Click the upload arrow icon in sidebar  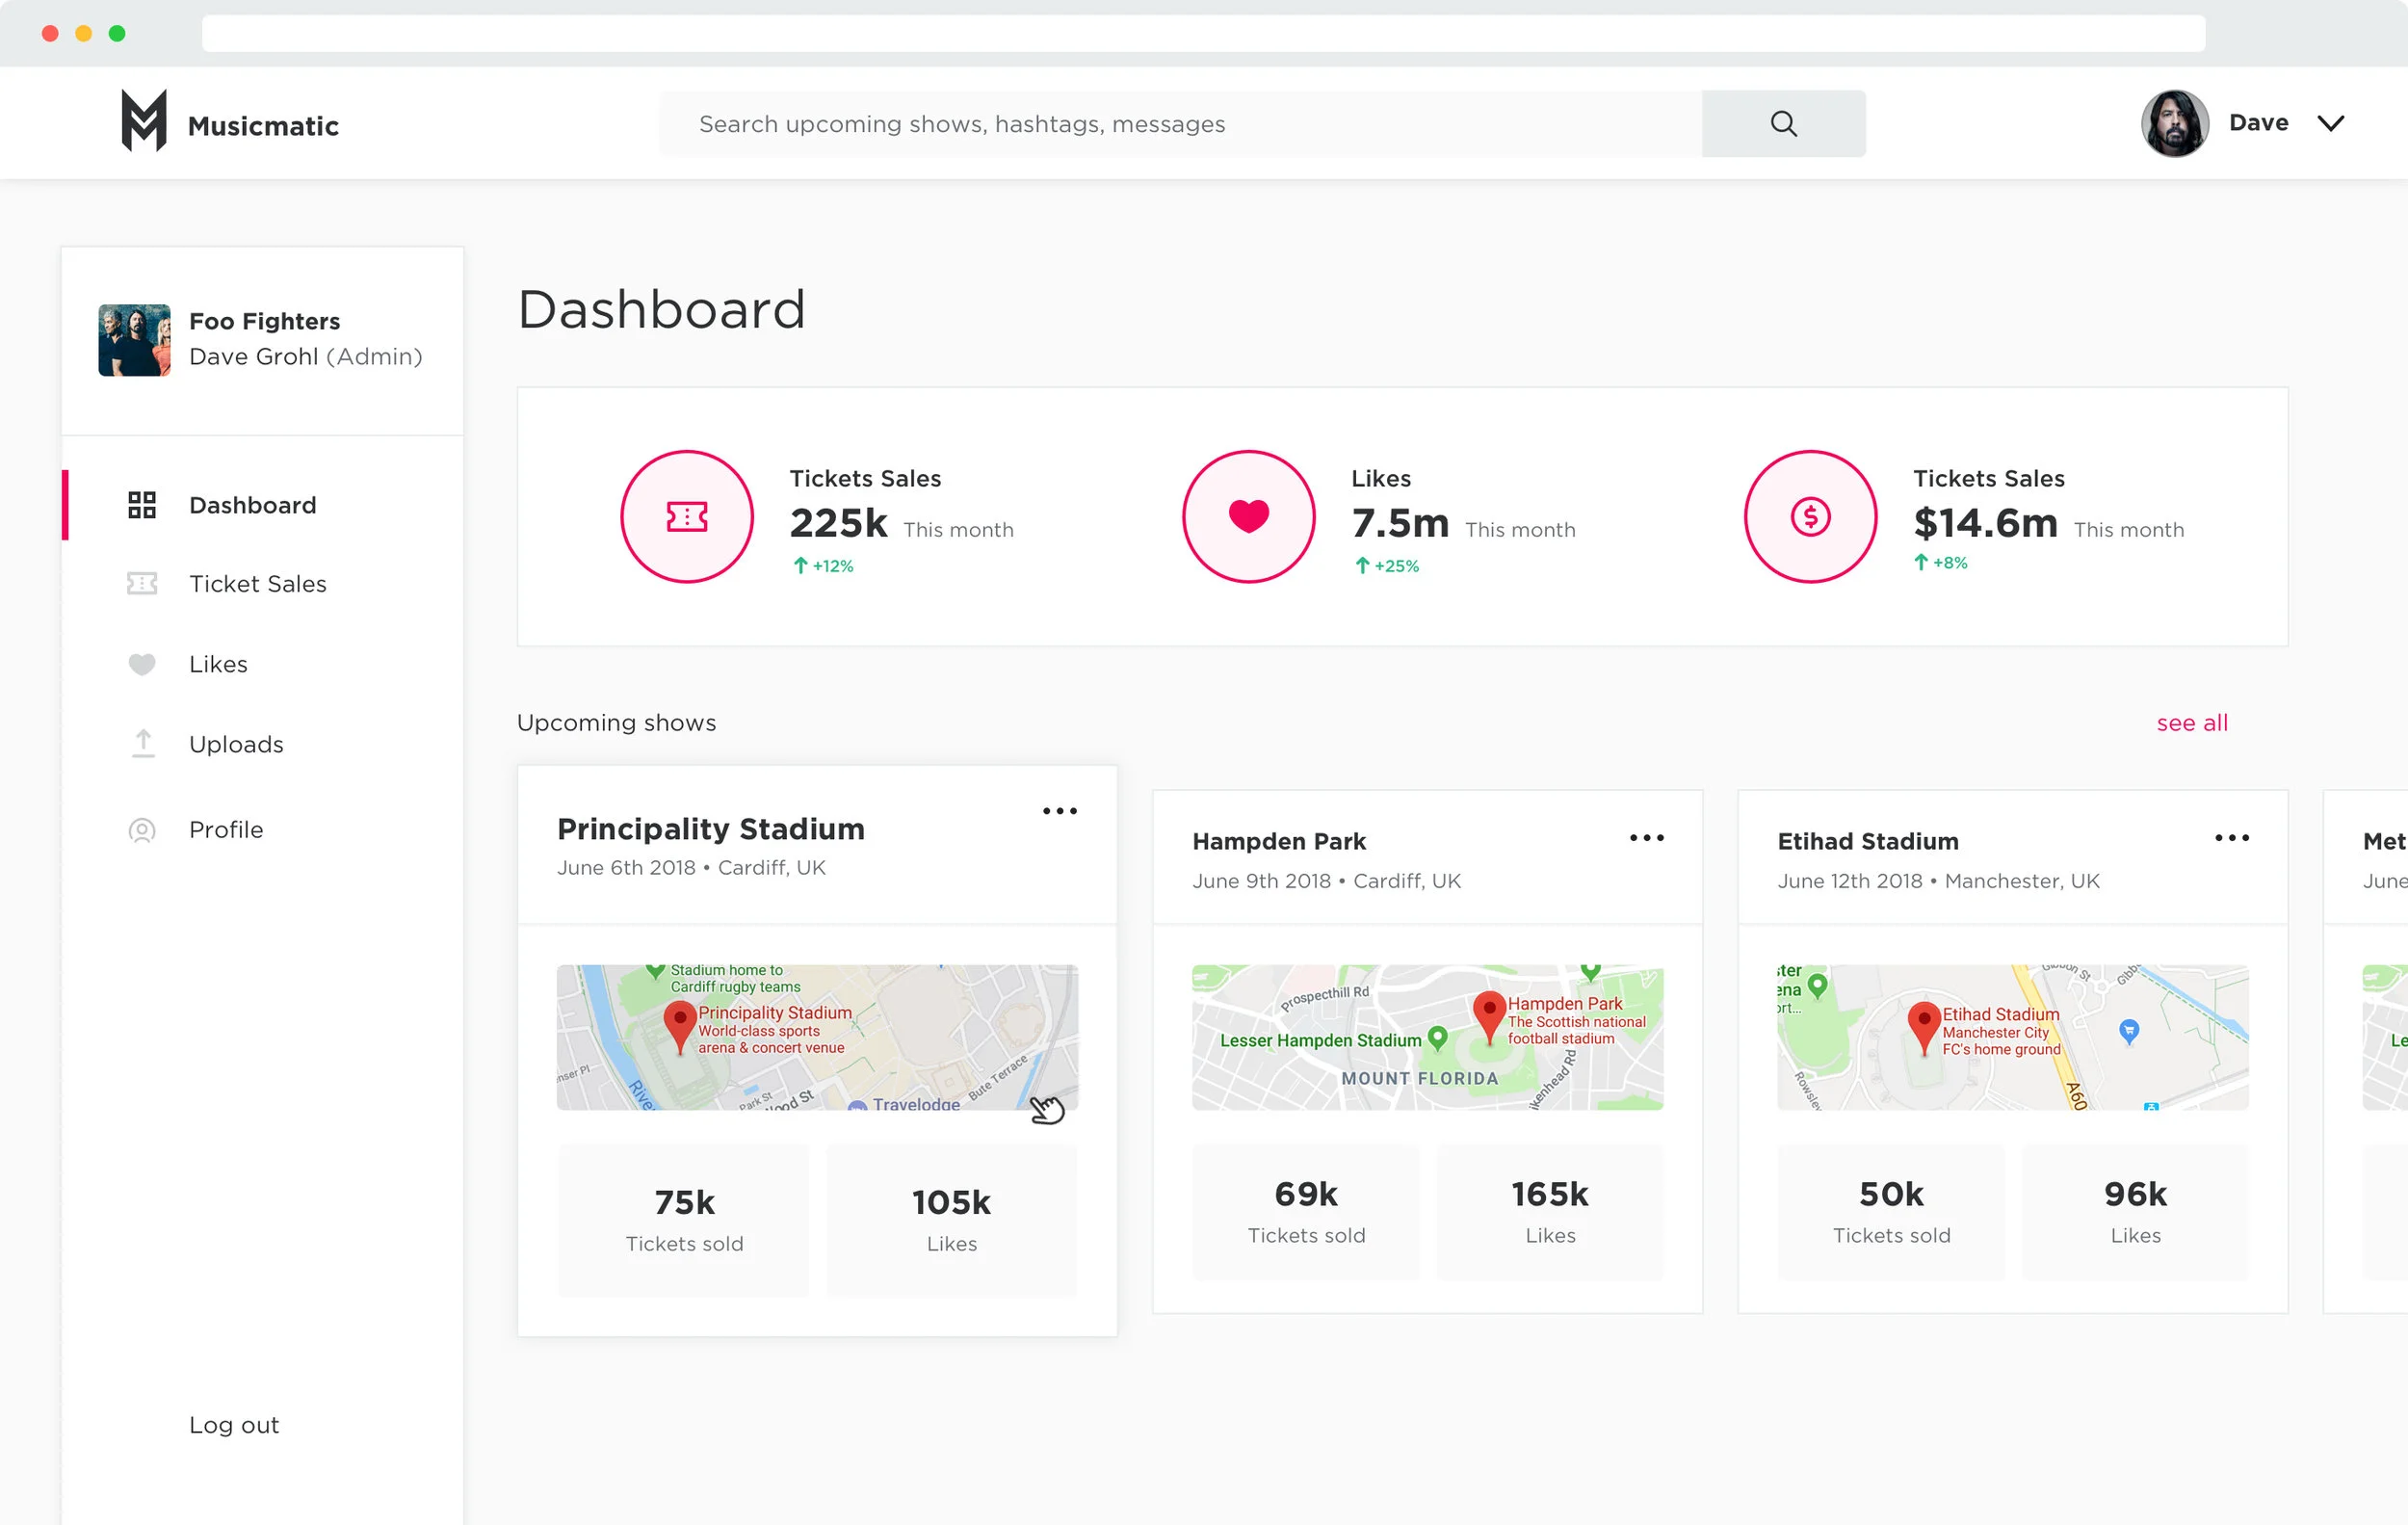click(143, 743)
